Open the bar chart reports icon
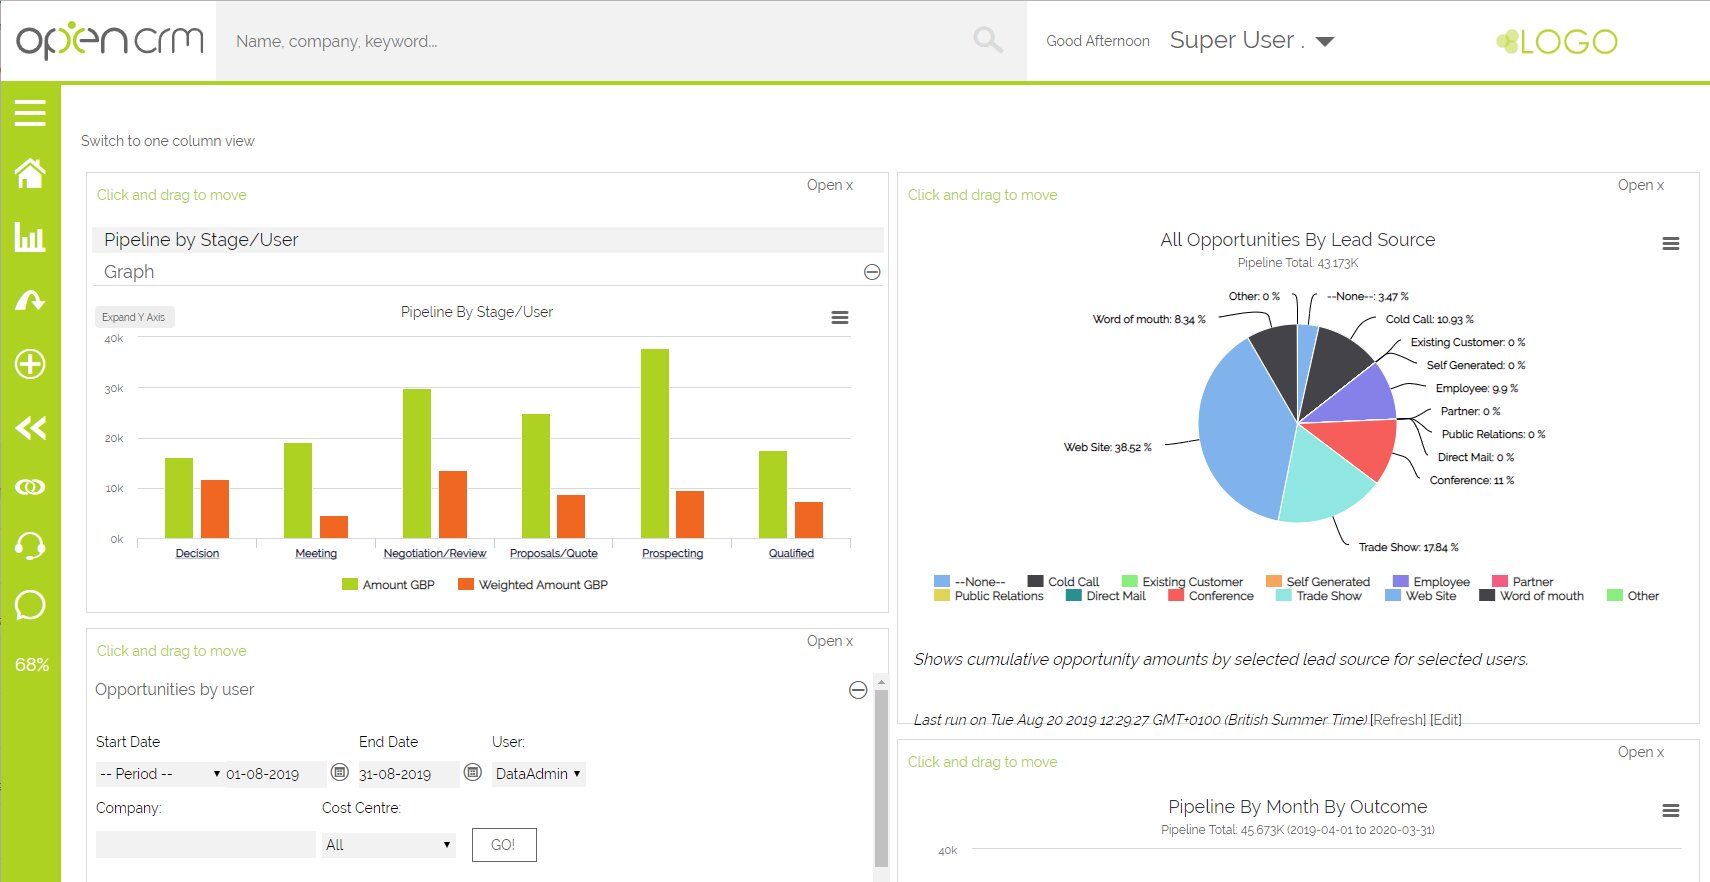Screen dimensions: 1710x882 coord(30,237)
